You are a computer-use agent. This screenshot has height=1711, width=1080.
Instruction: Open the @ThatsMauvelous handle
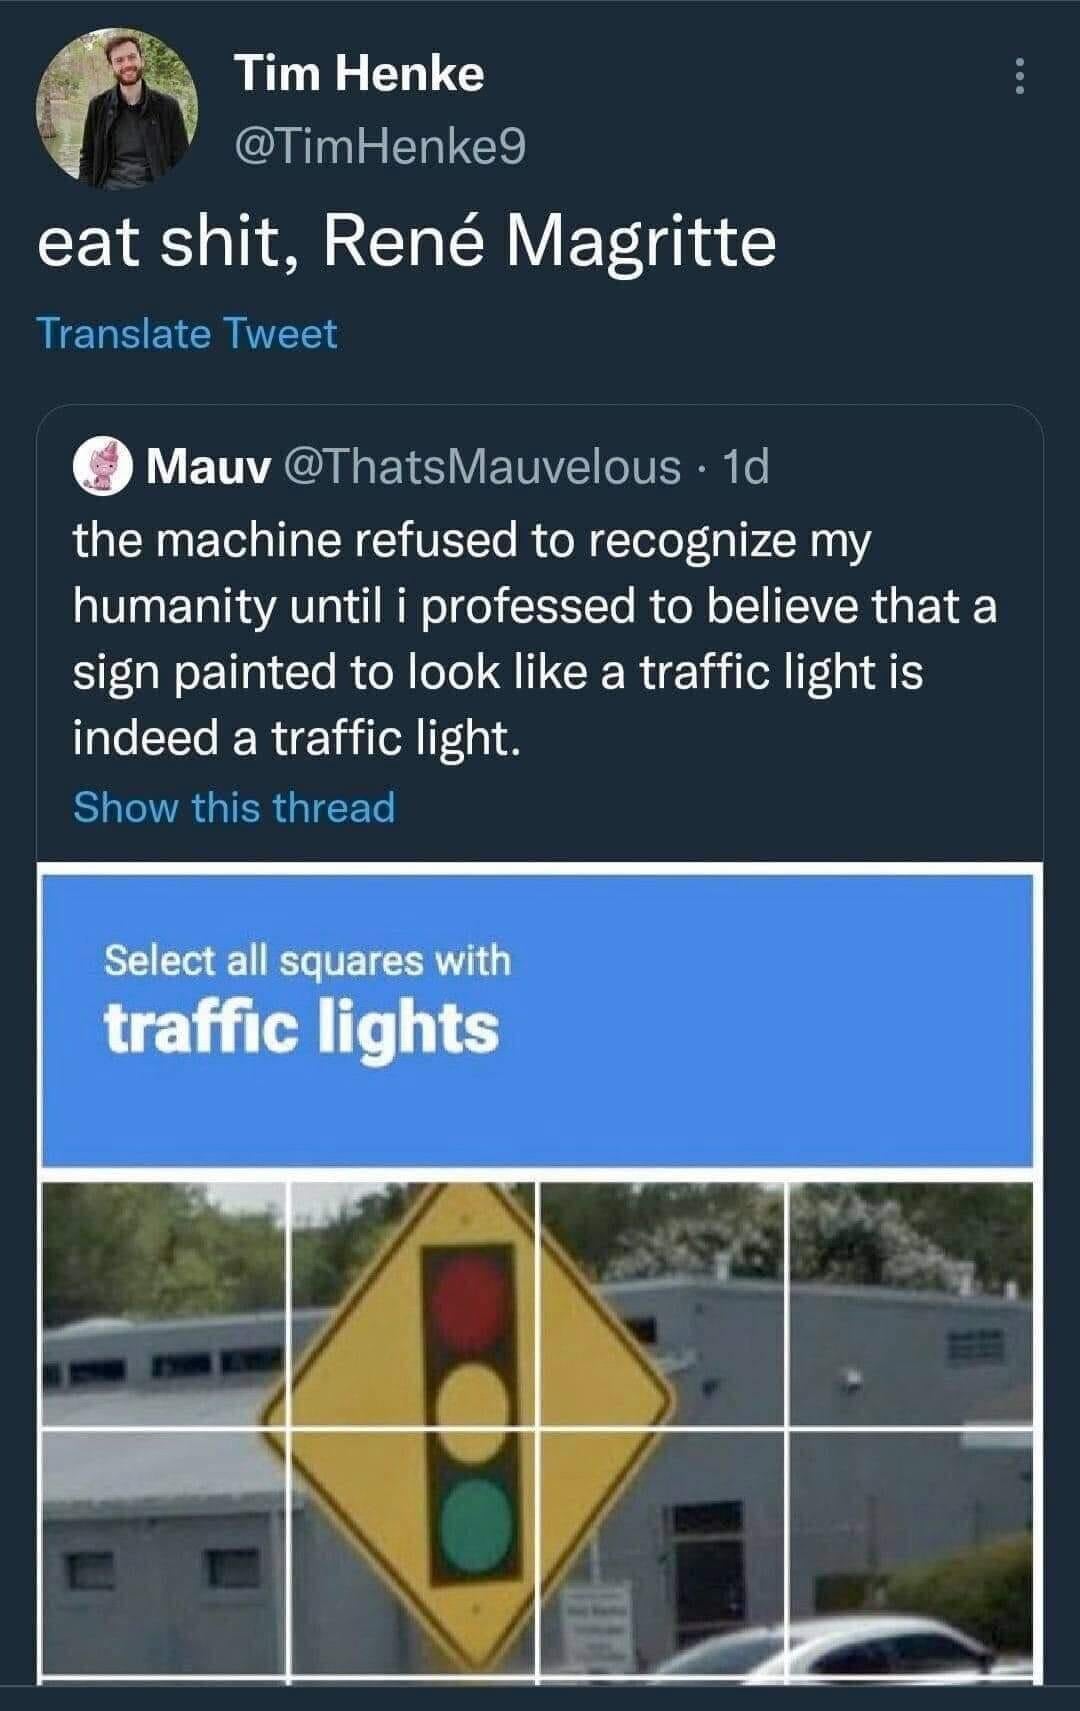tap(483, 467)
